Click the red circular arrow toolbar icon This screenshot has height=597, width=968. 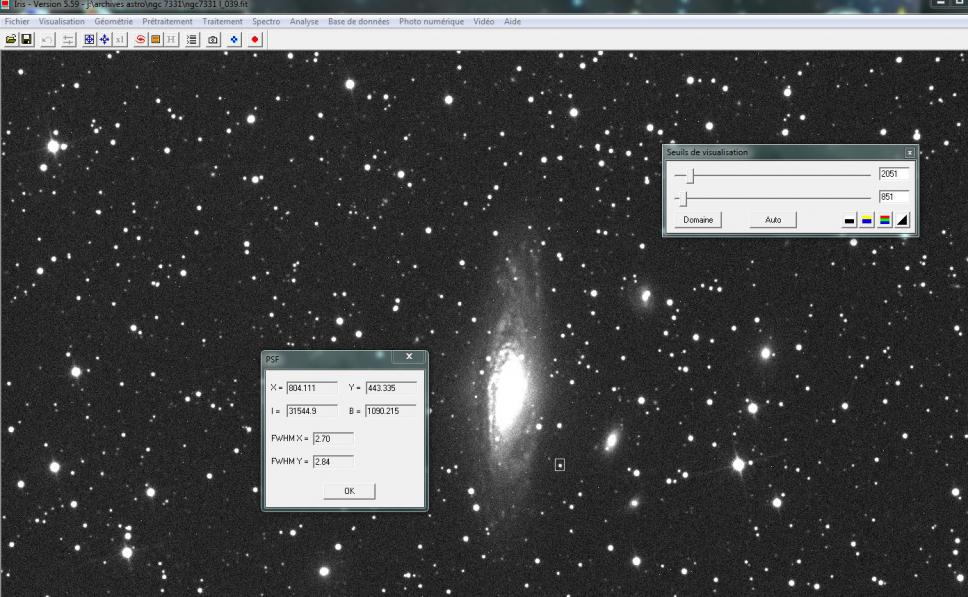[x=140, y=40]
